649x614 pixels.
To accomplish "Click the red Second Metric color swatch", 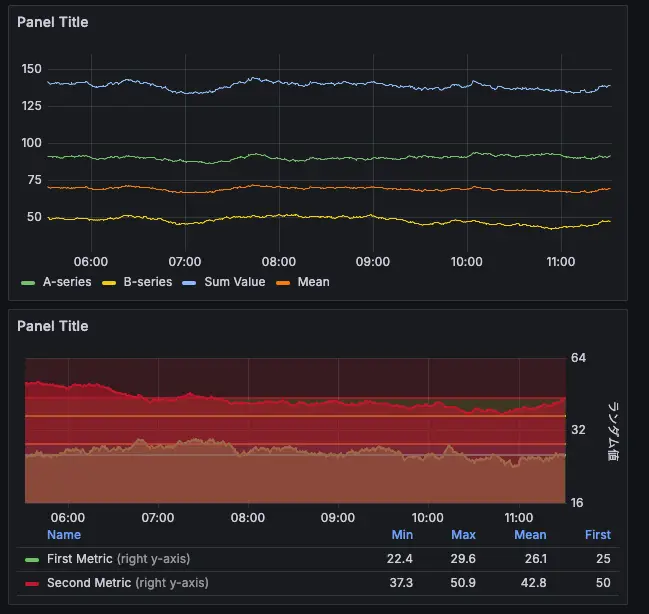I will point(32,584).
